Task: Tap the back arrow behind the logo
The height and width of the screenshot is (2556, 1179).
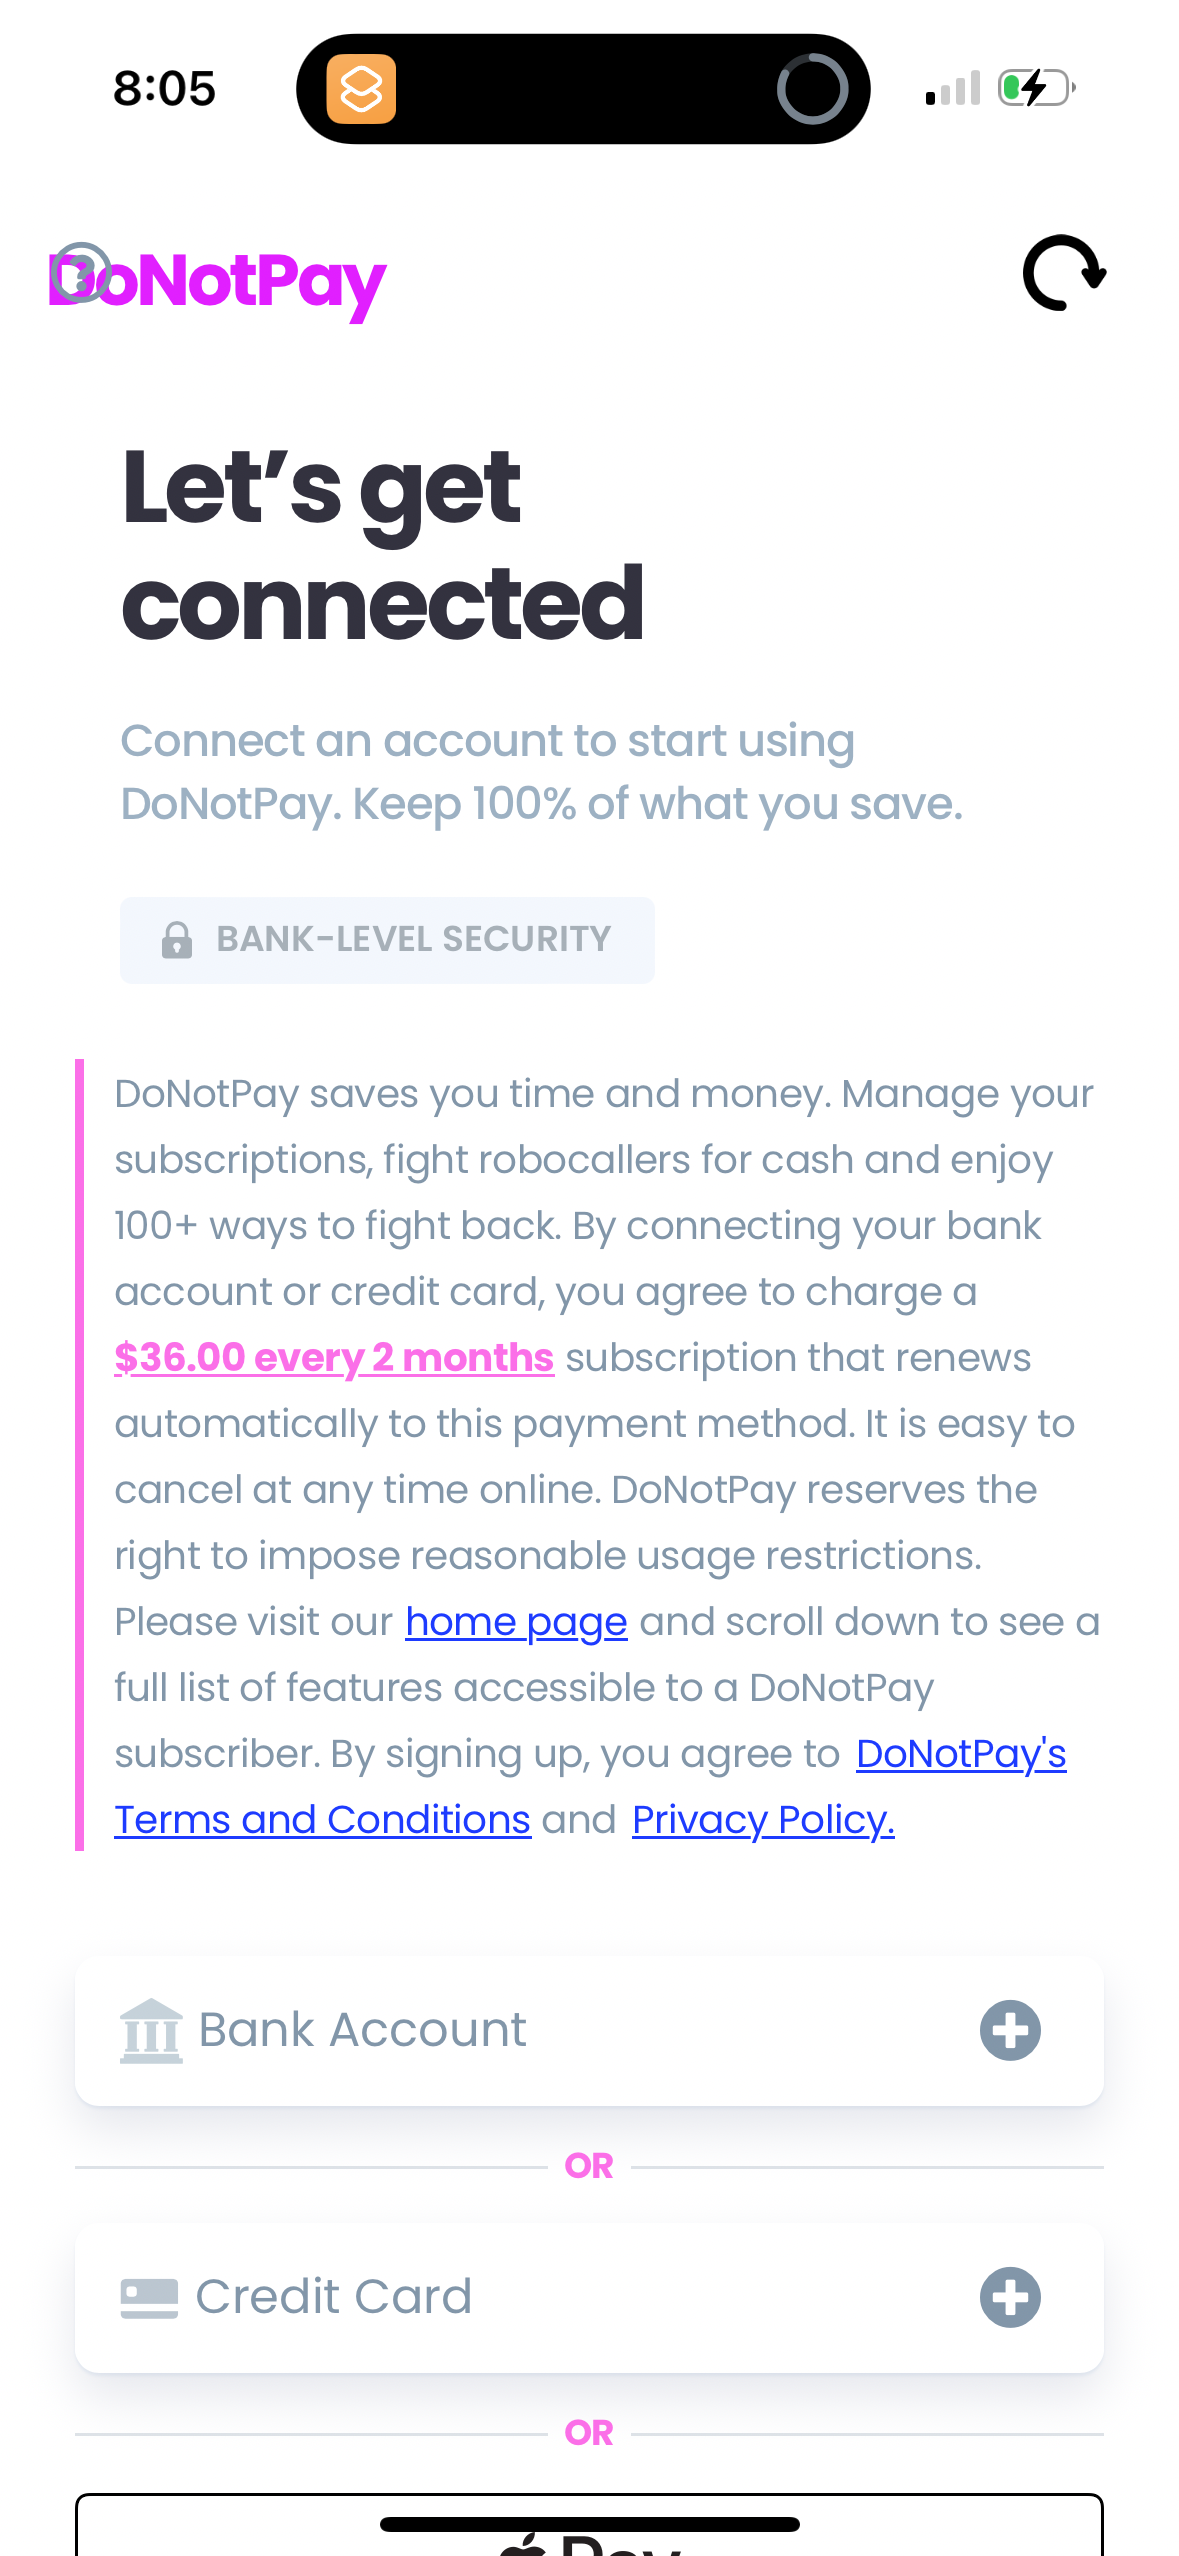Action: (82, 271)
